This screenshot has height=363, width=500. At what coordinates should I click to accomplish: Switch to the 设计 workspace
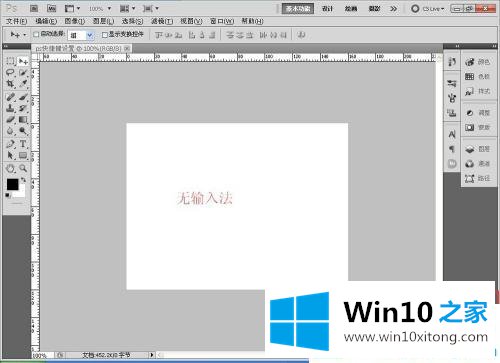pos(327,9)
